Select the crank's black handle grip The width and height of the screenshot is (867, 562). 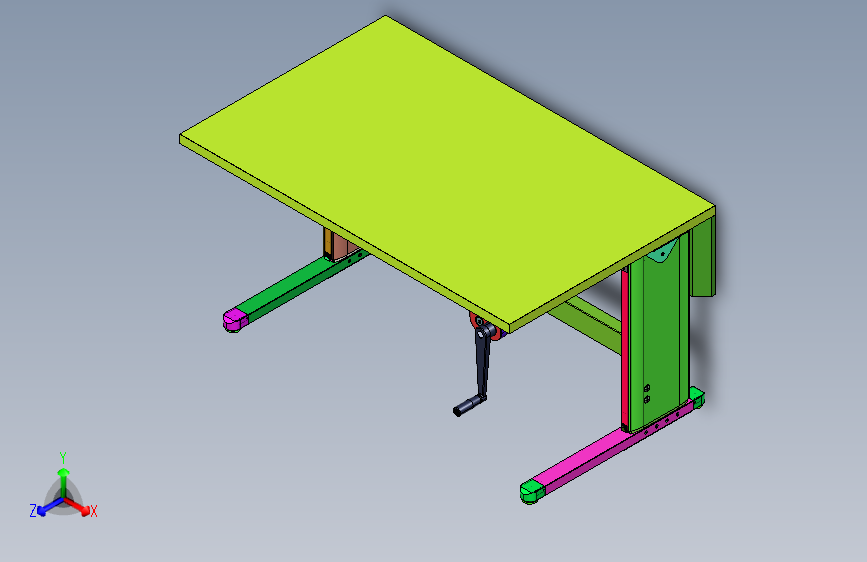click(x=467, y=407)
